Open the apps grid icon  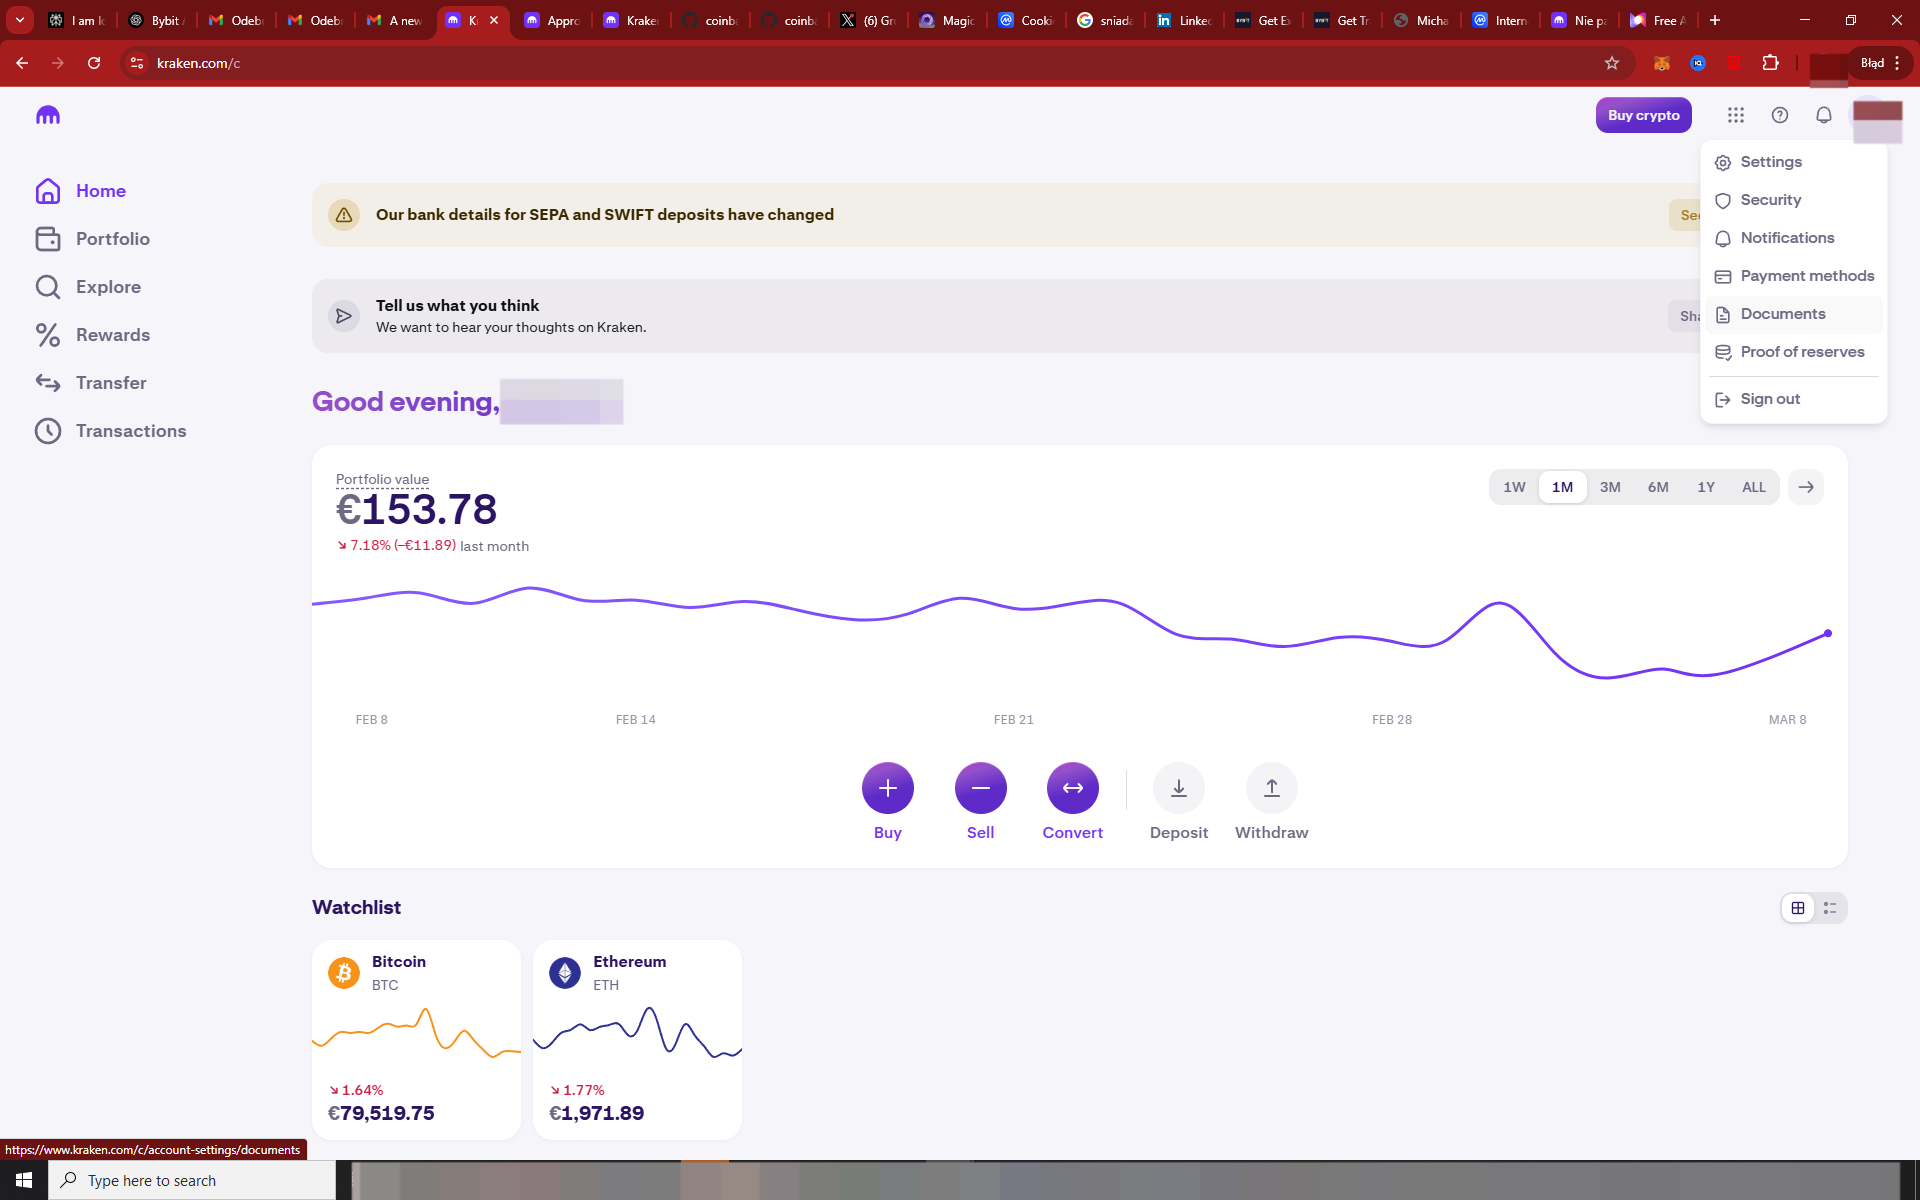tap(1736, 115)
